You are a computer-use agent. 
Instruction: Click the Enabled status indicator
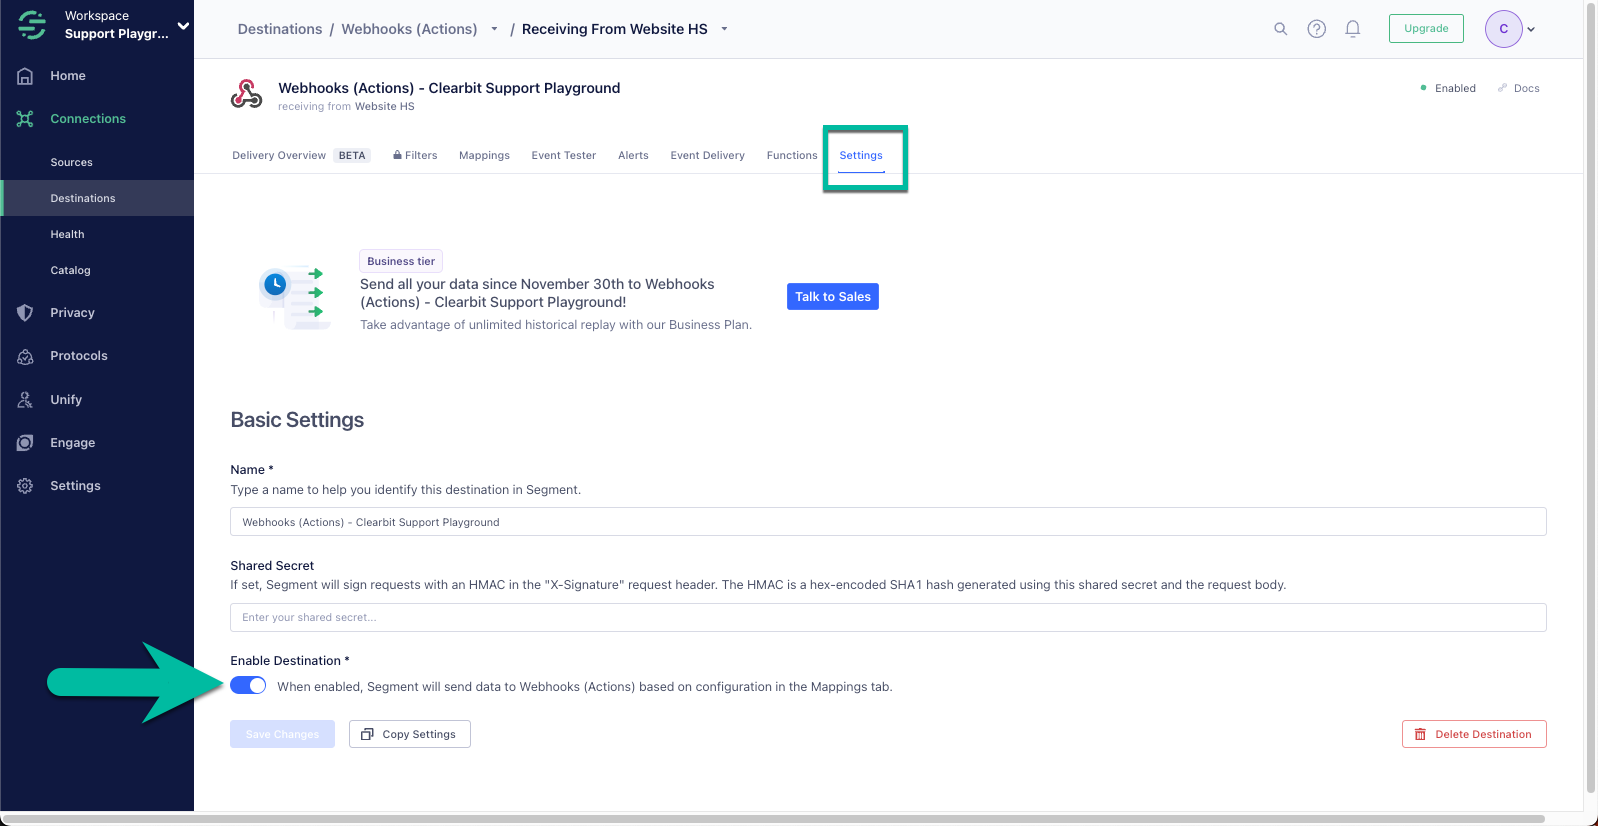click(x=1448, y=88)
